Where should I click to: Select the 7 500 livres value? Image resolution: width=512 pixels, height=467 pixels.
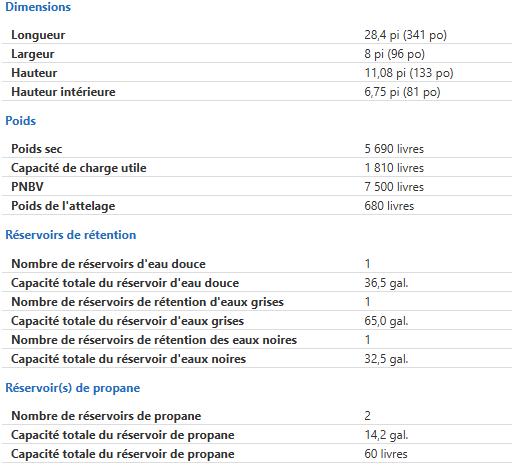click(394, 187)
